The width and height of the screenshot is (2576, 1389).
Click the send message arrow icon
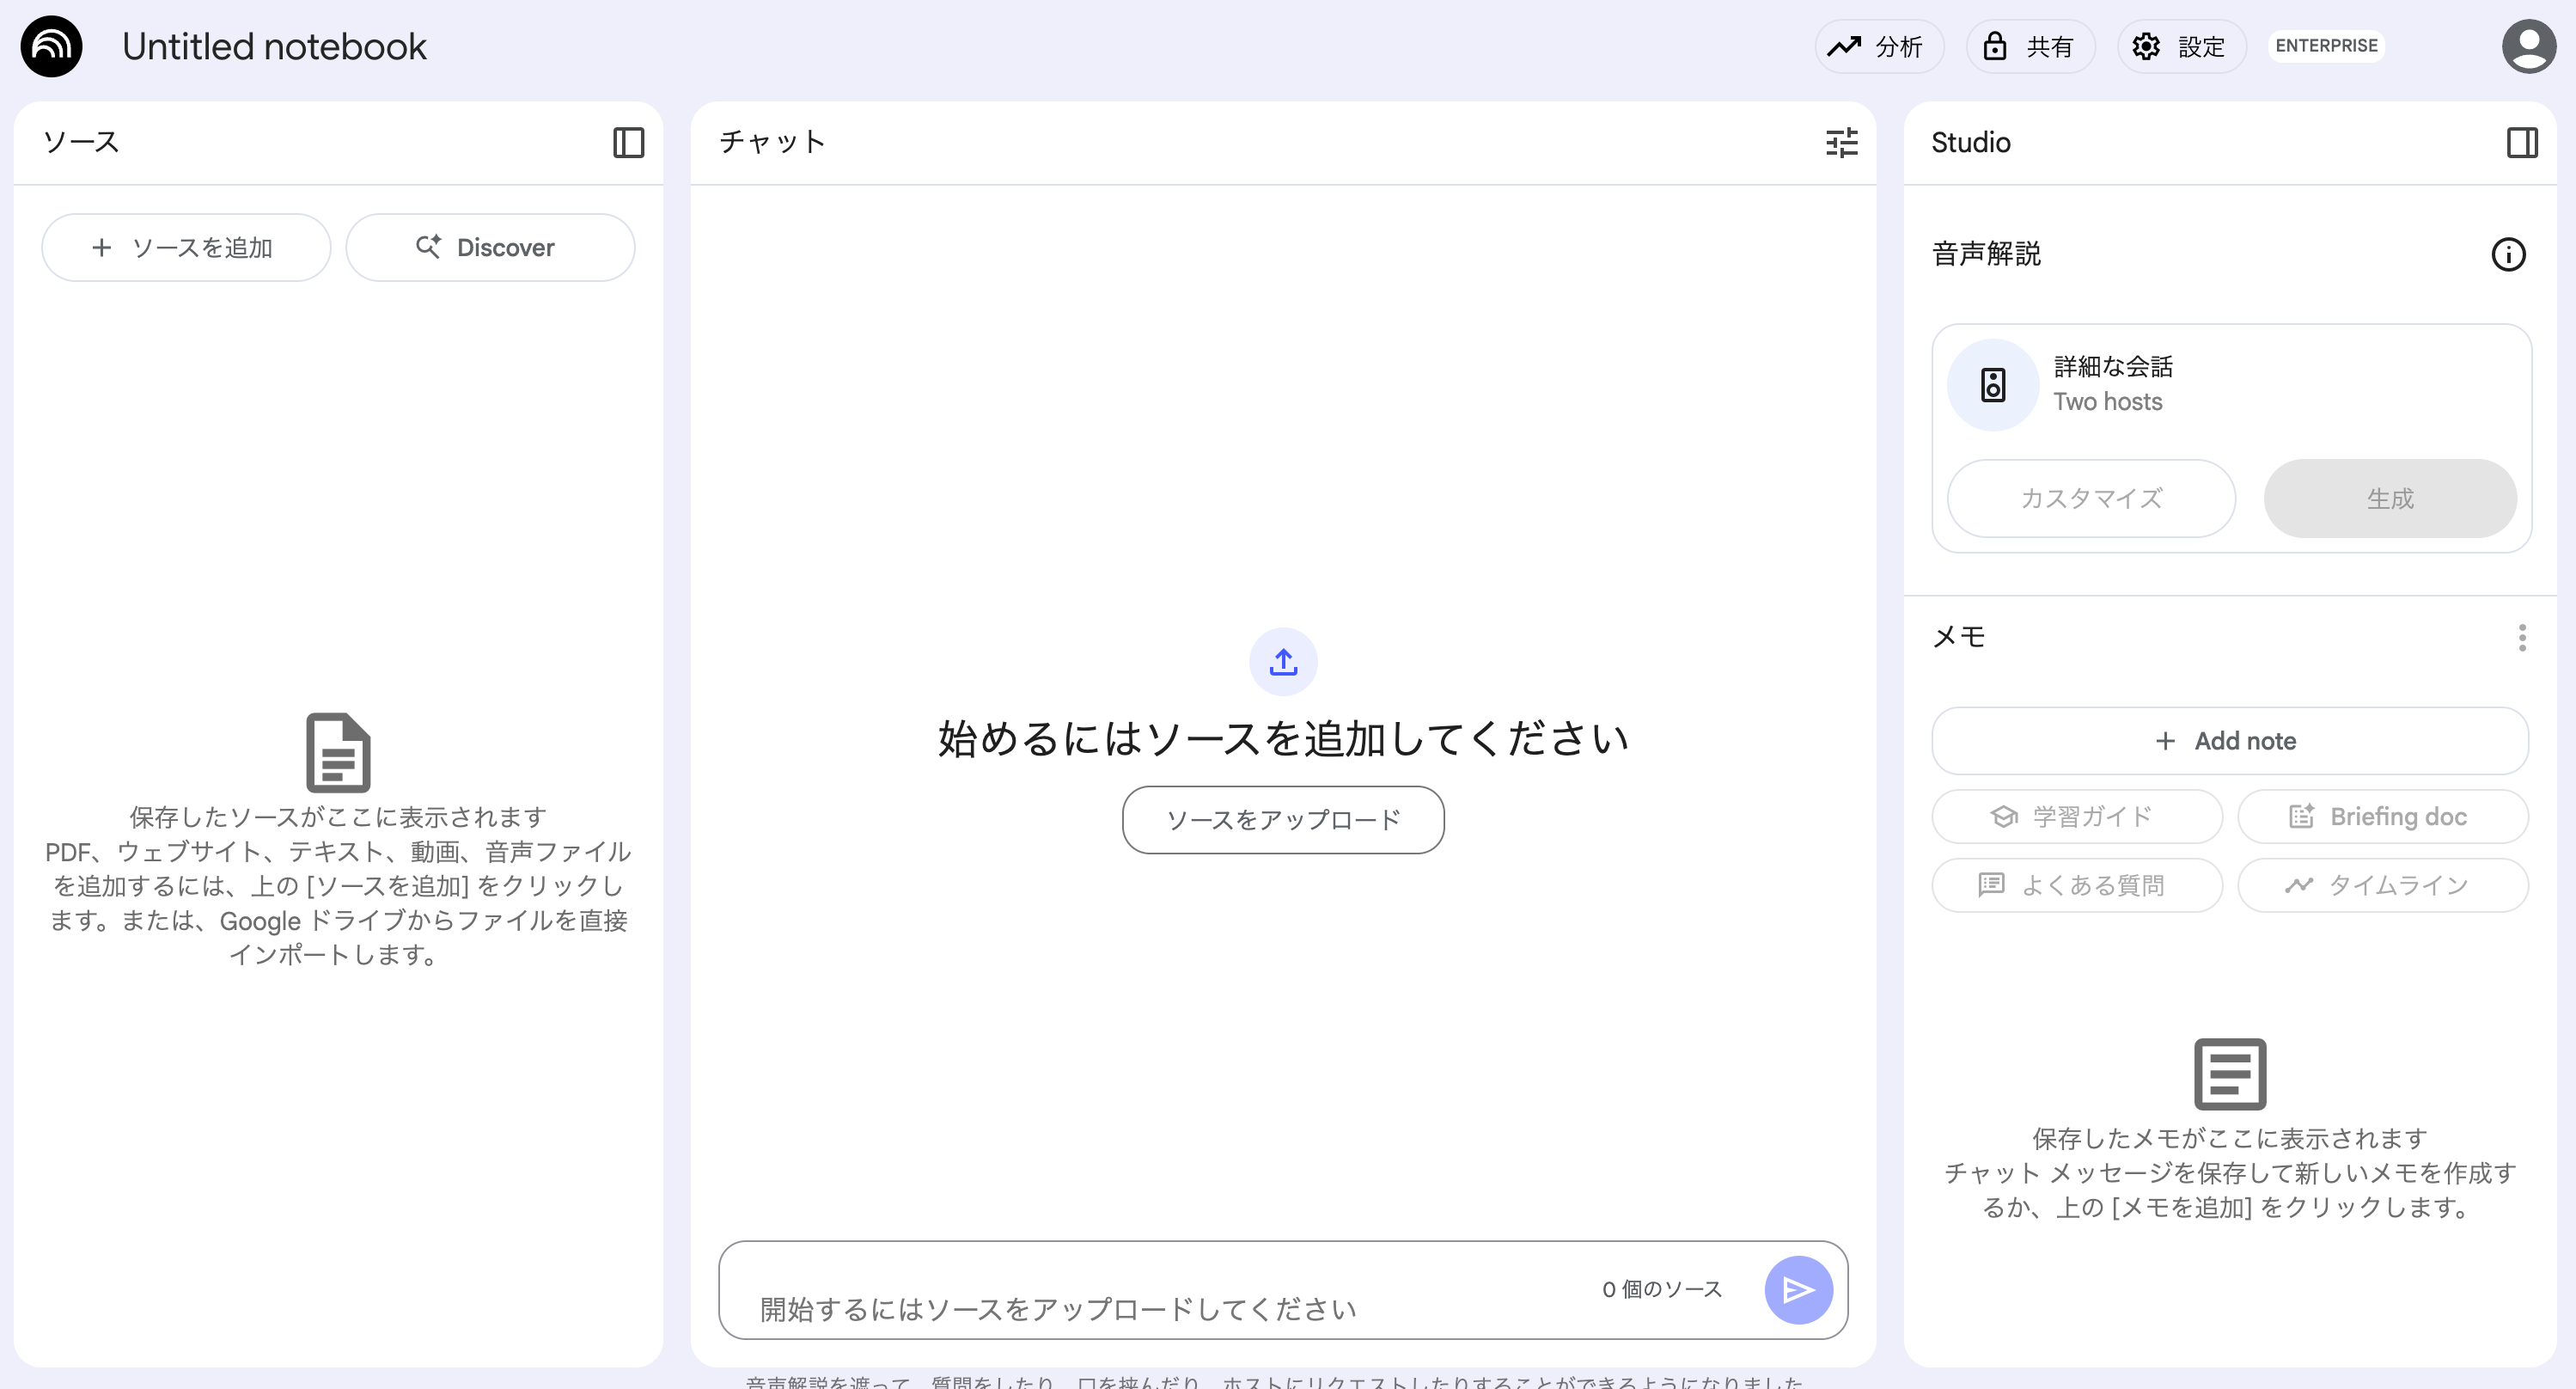click(1798, 1290)
